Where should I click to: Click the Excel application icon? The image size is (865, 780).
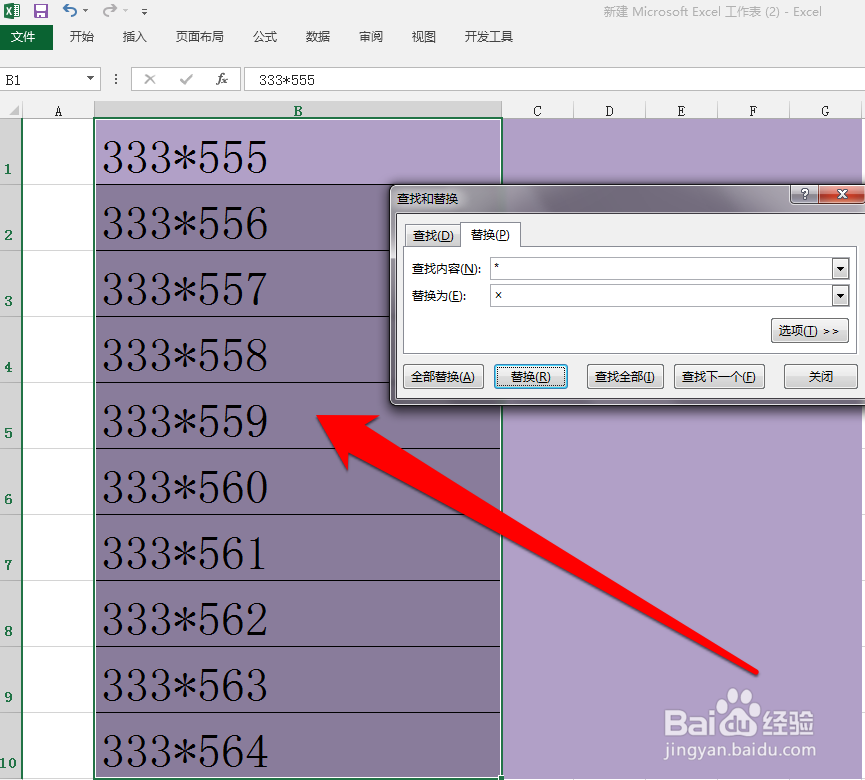tap(12, 10)
